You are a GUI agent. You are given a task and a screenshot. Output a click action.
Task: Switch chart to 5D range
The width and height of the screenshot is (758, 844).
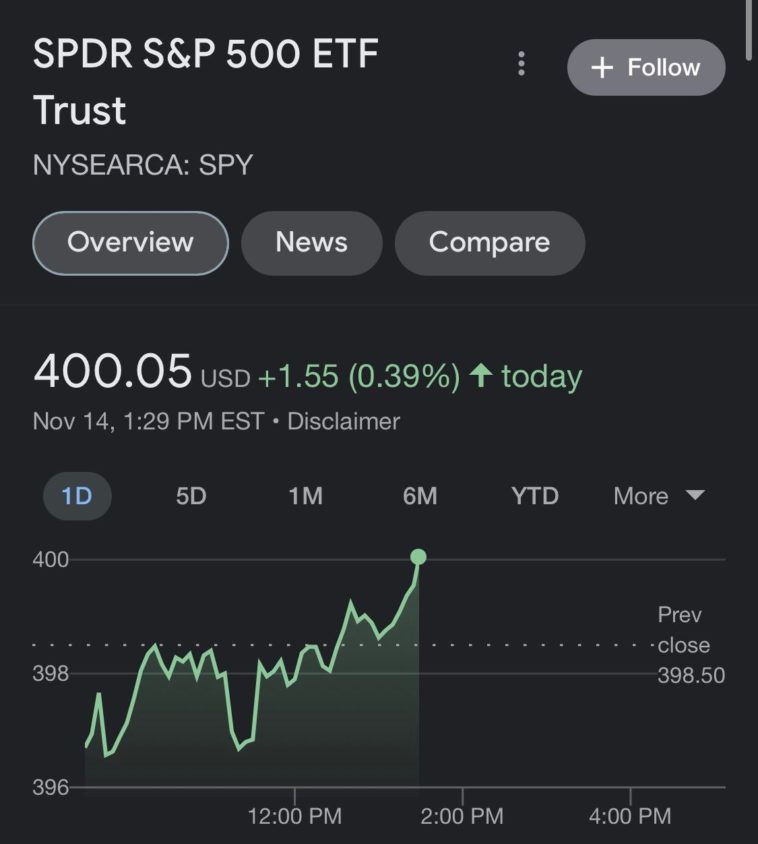191,496
